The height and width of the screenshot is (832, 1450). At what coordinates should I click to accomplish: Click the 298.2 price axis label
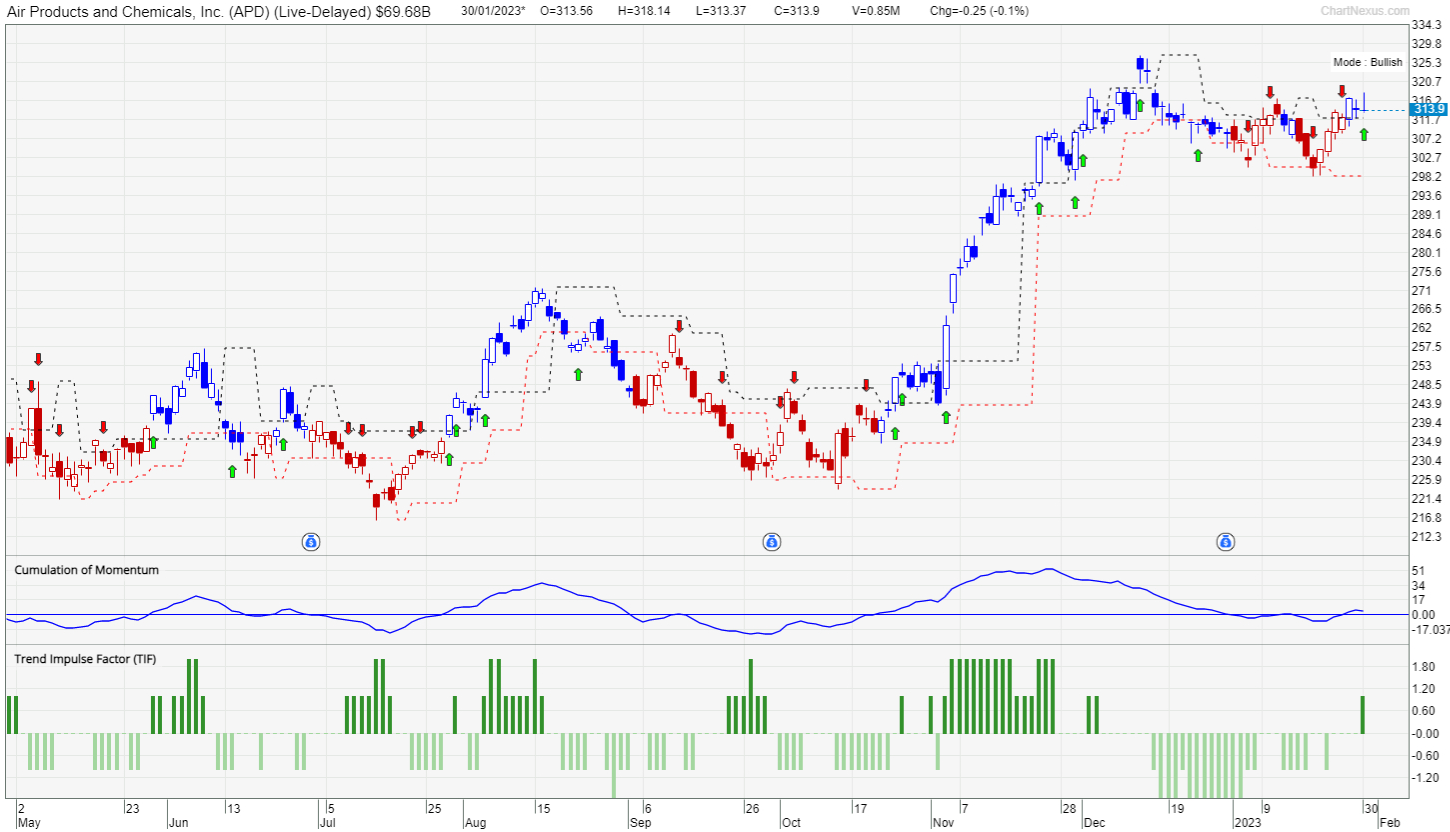click(1425, 176)
